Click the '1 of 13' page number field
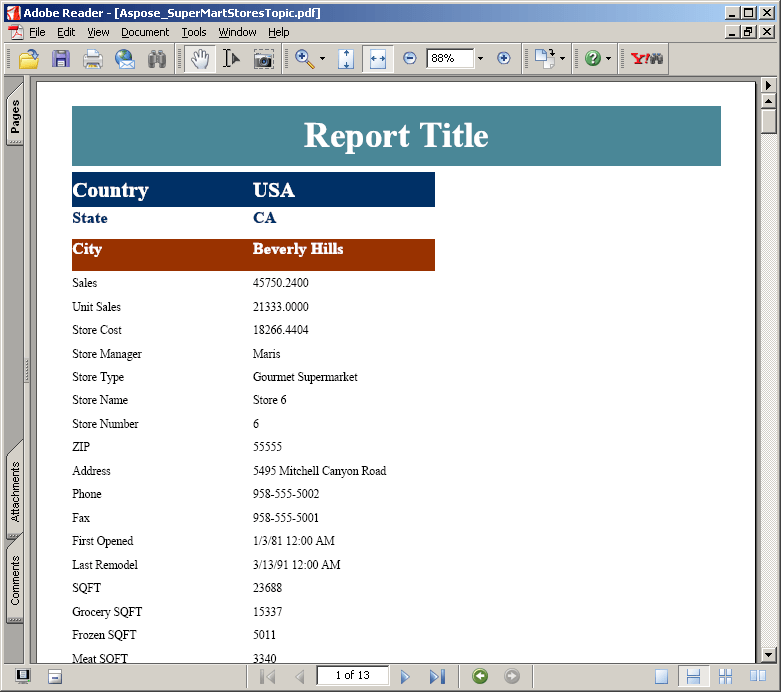The height and width of the screenshot is (692, 781). (x=352, y=676)
